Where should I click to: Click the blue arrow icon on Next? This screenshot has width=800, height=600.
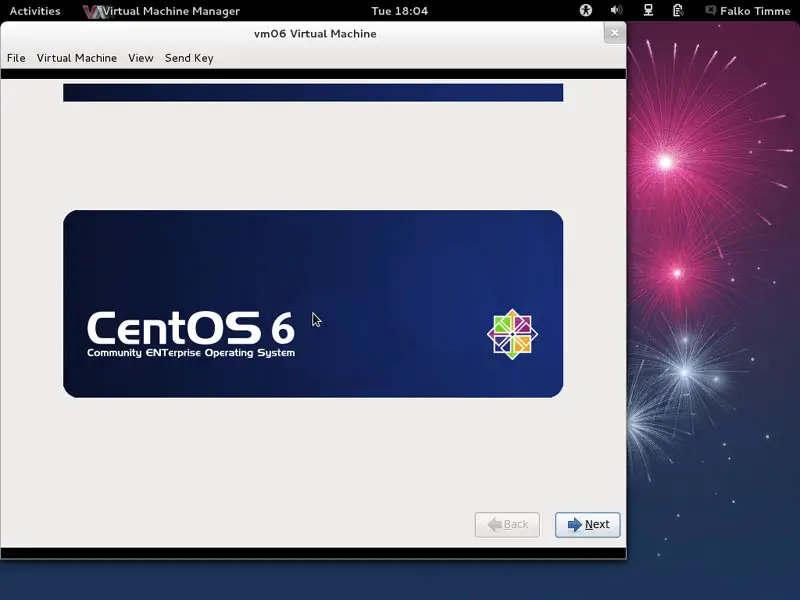574,524
